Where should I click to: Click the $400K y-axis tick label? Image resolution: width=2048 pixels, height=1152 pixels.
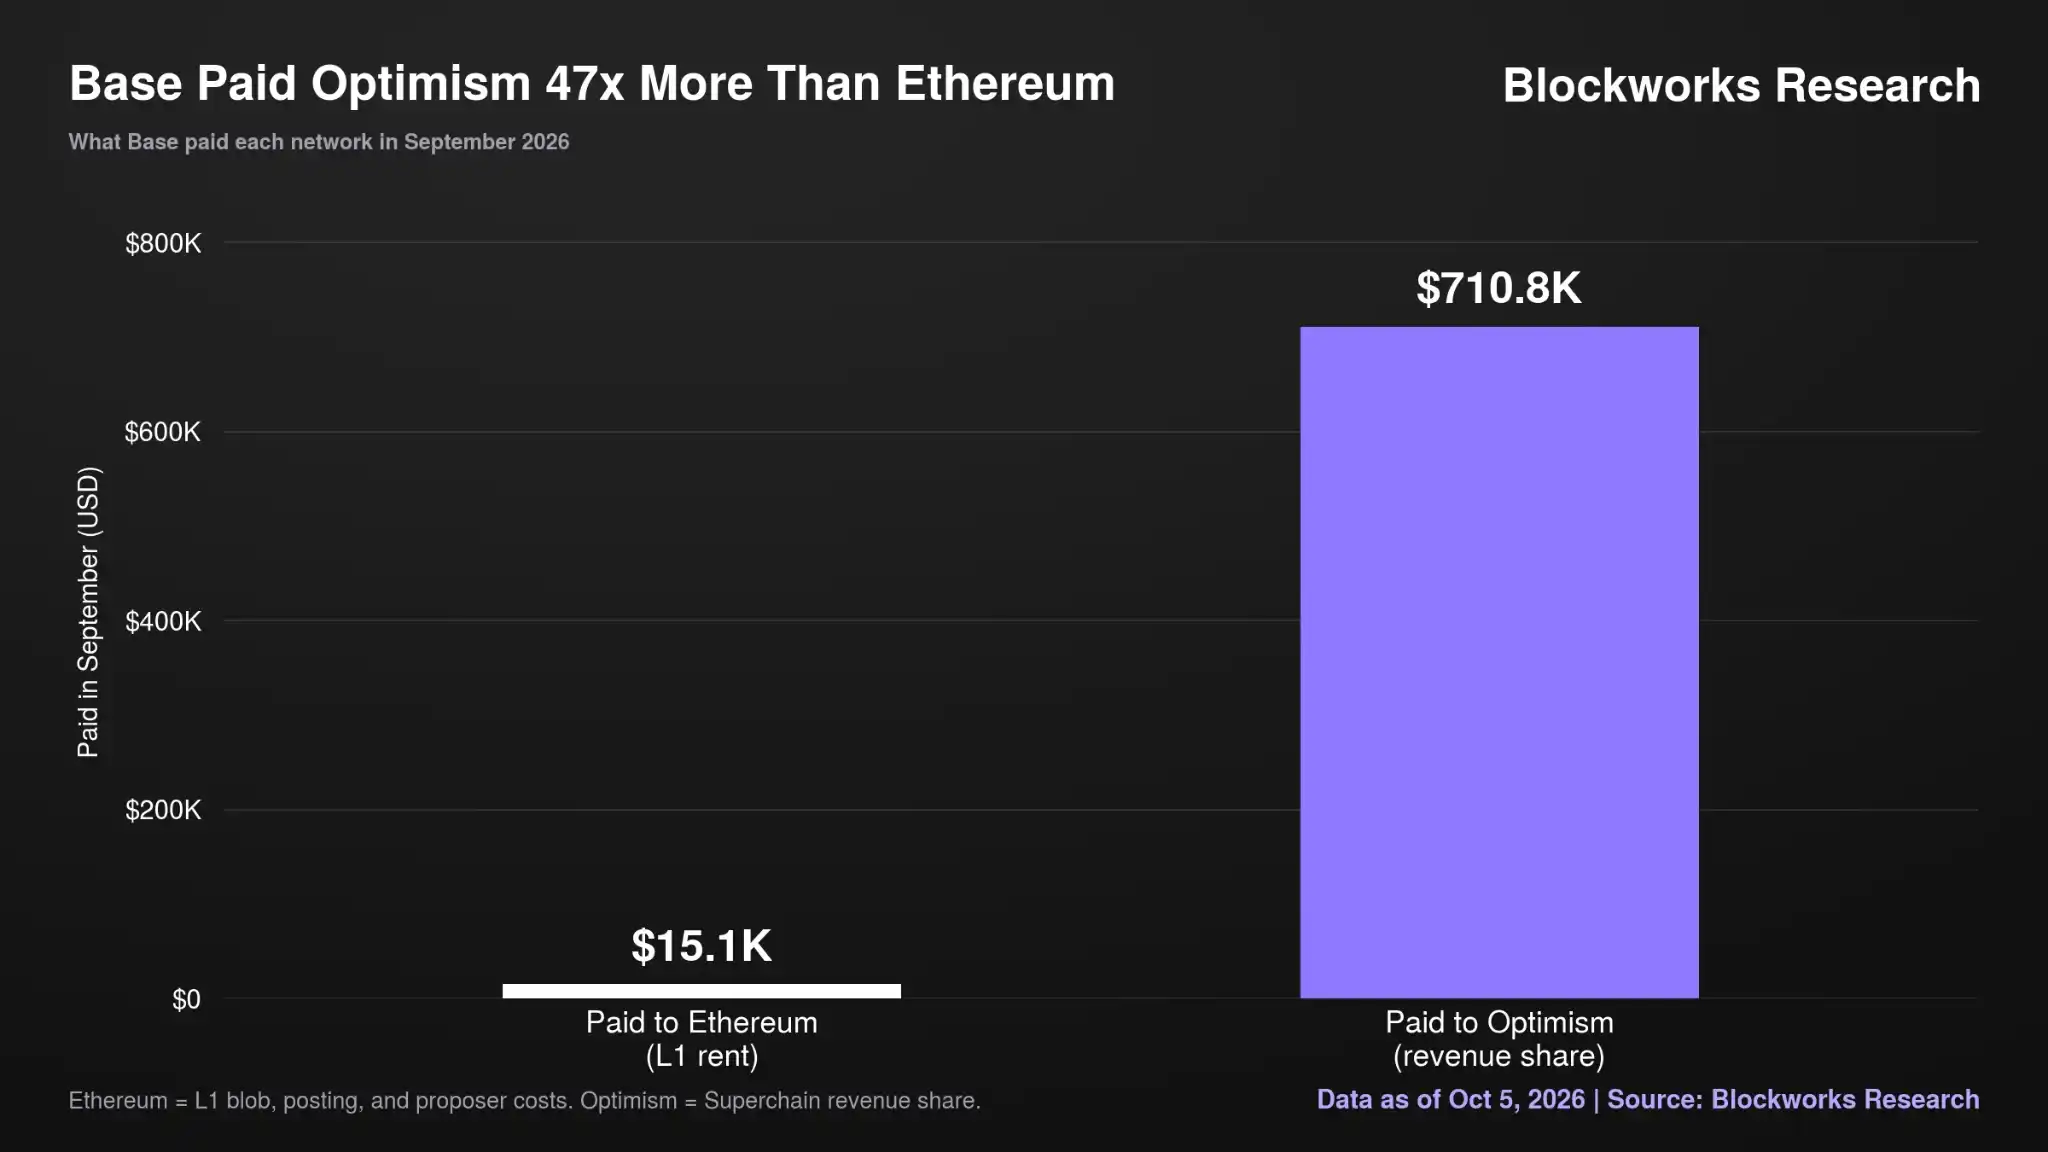[163, 621]
